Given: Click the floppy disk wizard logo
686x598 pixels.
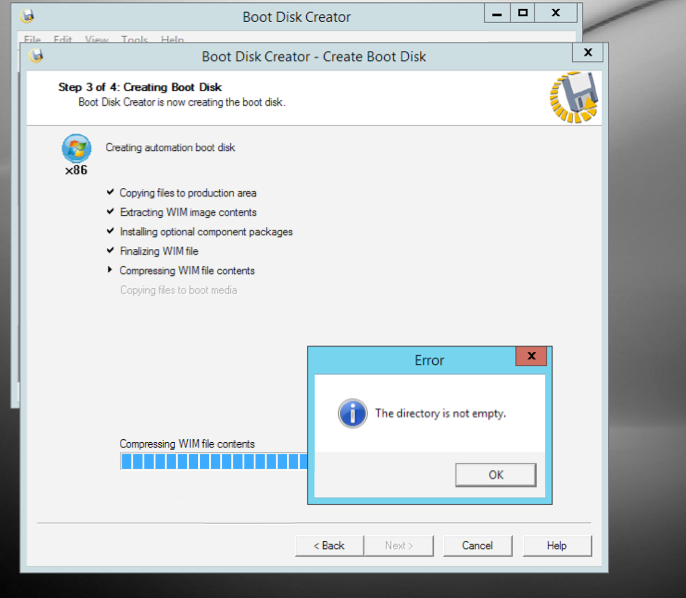Looking at the screenshot, I should tap(574, 98).
